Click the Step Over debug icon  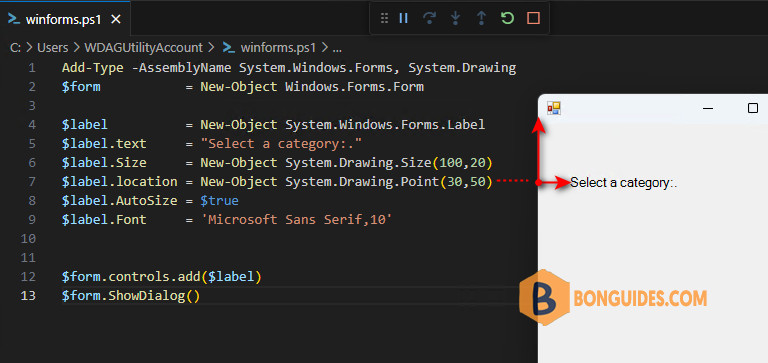pyautogui.click(x=430, y=19)
